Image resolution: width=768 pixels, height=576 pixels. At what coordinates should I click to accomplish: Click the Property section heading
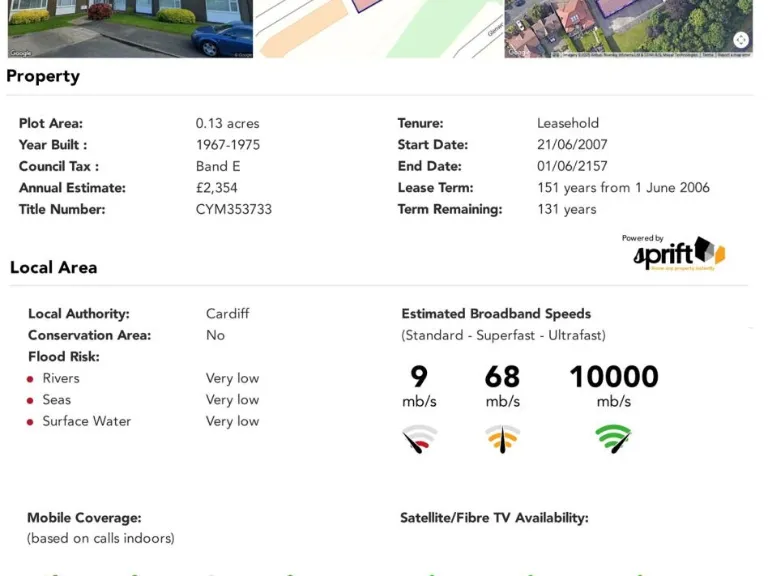43,76
